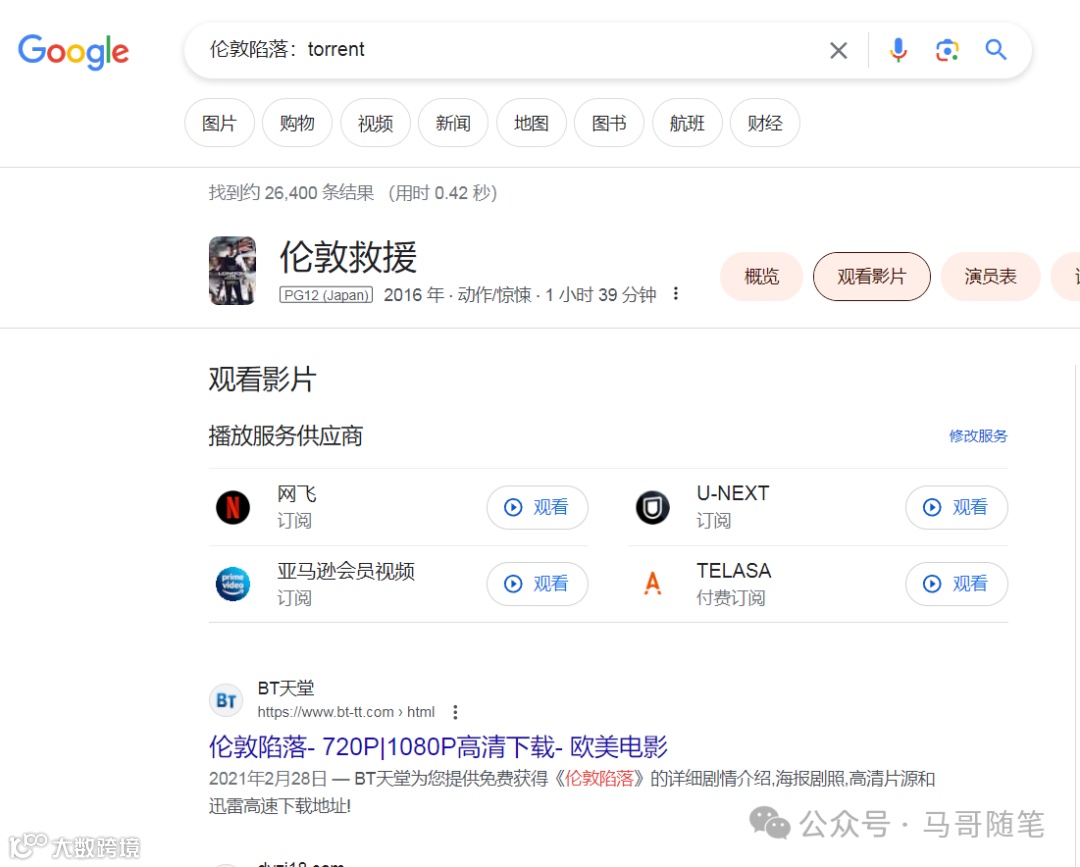Click the https://www.bt-tt.com URL text
Image resolution: width=1080 pixels, height=867 pixels.
[346, 712]
